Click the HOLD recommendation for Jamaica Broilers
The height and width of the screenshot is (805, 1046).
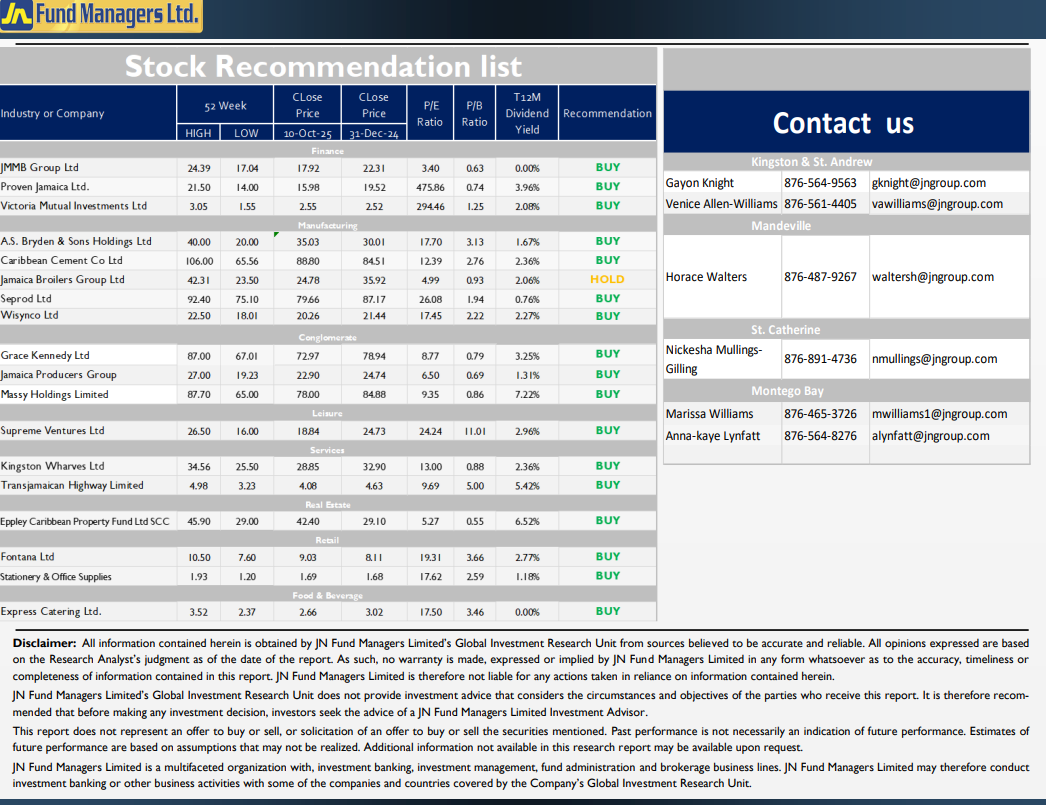[x=607, y=280]
